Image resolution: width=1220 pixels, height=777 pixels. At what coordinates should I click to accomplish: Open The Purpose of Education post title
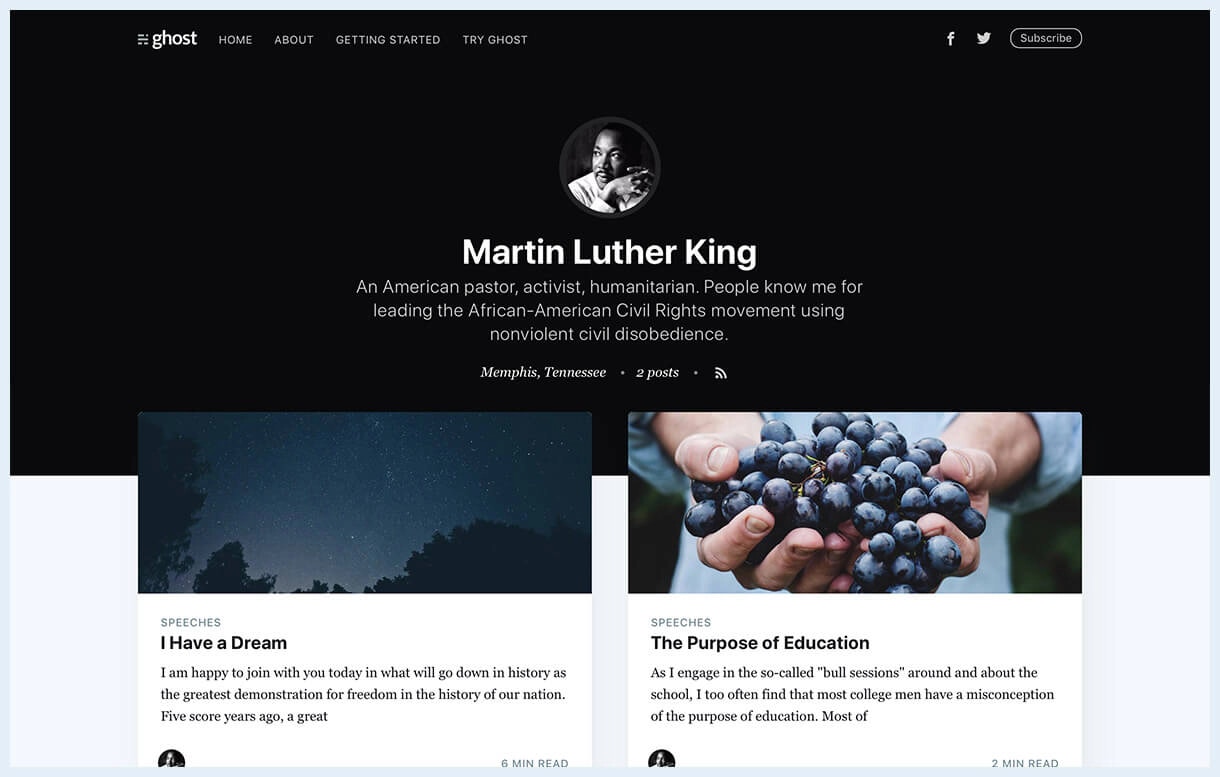click(760, 643)
